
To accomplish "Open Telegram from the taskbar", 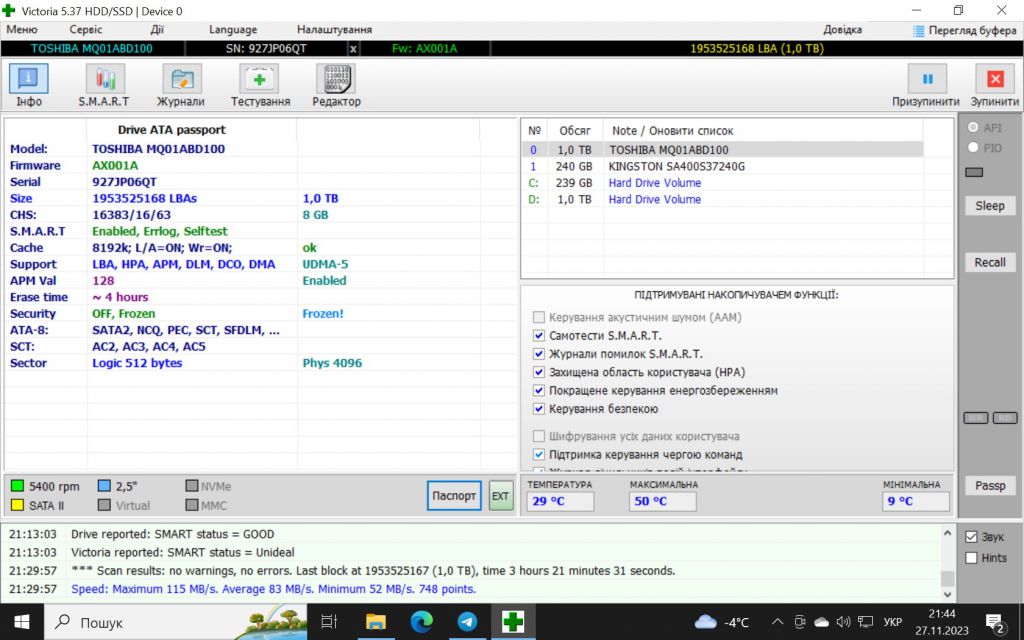I will [467, 622].
